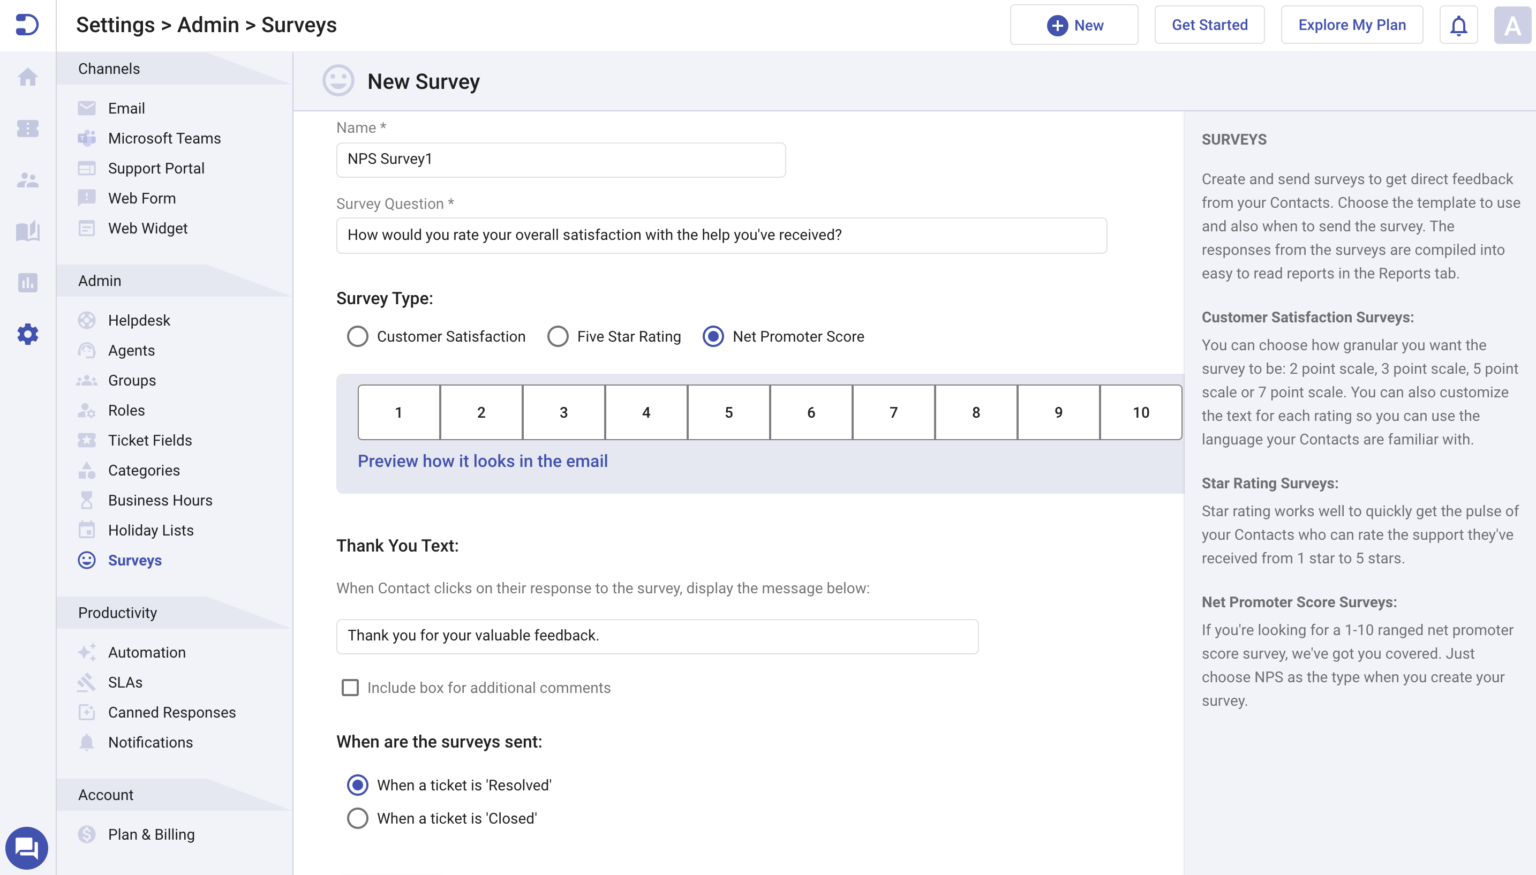
Task: Switch to the Canned Responses settings page
Action: (x=171, y=712)
